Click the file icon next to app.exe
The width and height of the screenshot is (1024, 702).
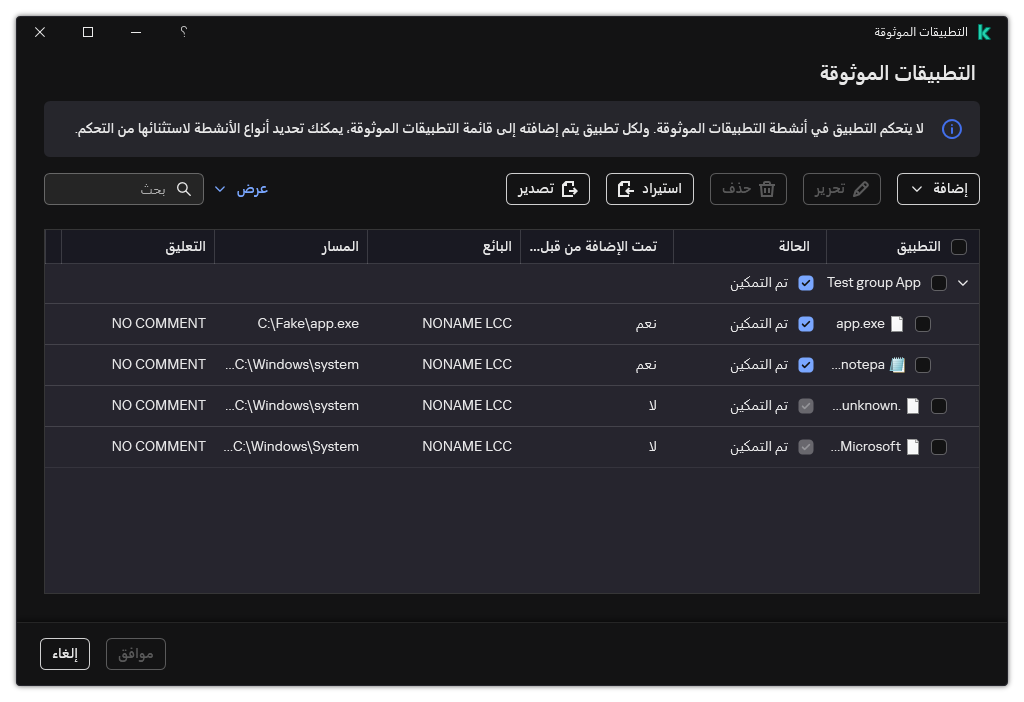pos(897,323)
